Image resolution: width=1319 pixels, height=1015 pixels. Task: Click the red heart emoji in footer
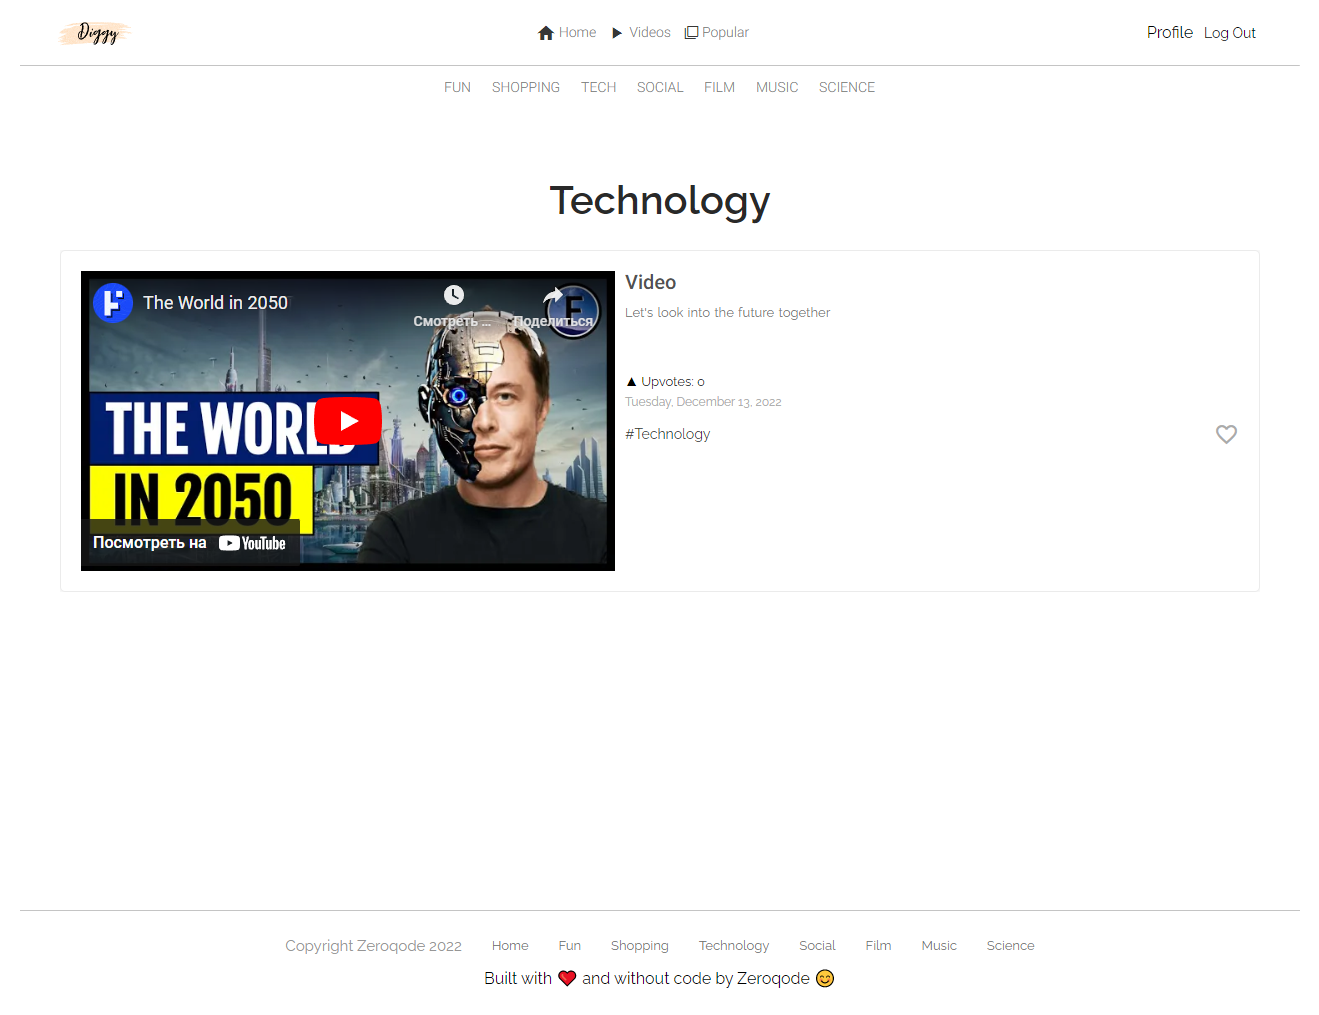tap(567, 979)
